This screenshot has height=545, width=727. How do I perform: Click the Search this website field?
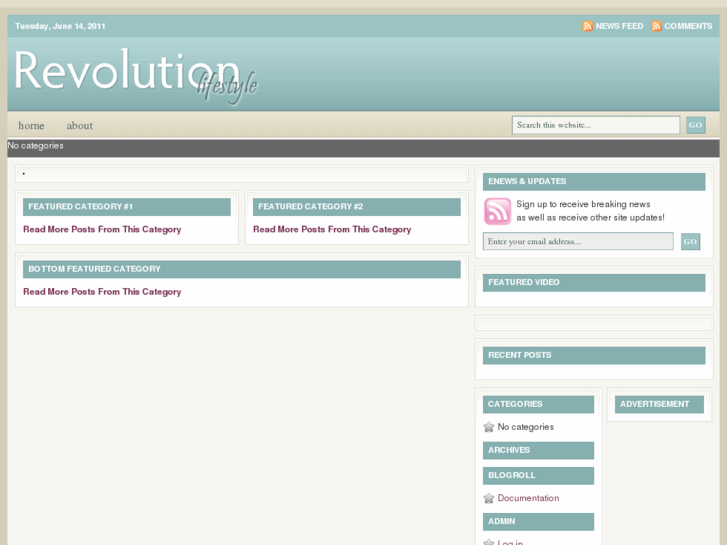pos(596,125)
